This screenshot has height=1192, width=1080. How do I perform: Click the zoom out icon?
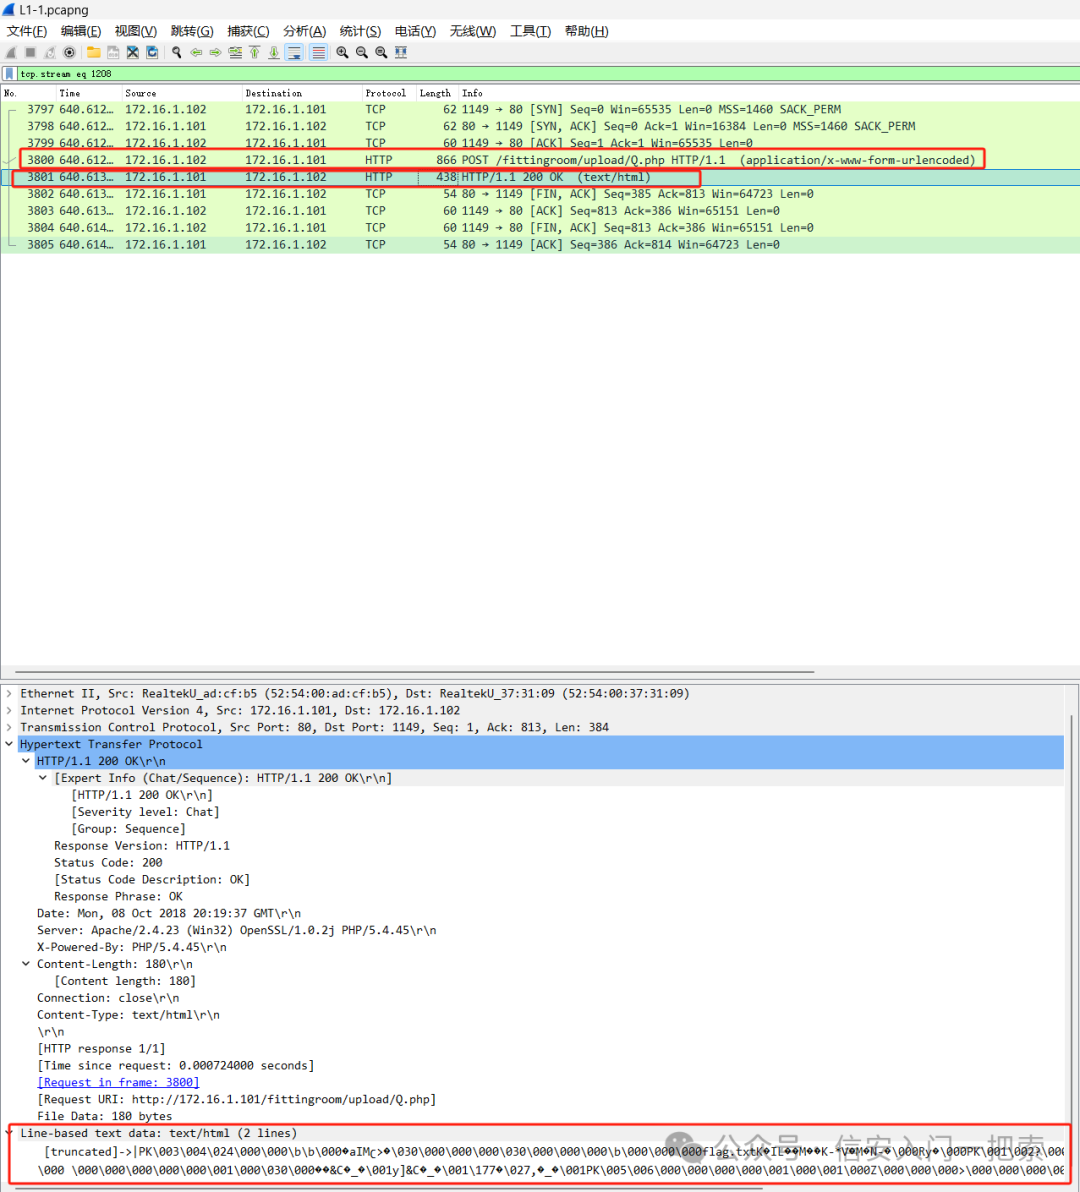pyautogui.click(x=362, y=52)
